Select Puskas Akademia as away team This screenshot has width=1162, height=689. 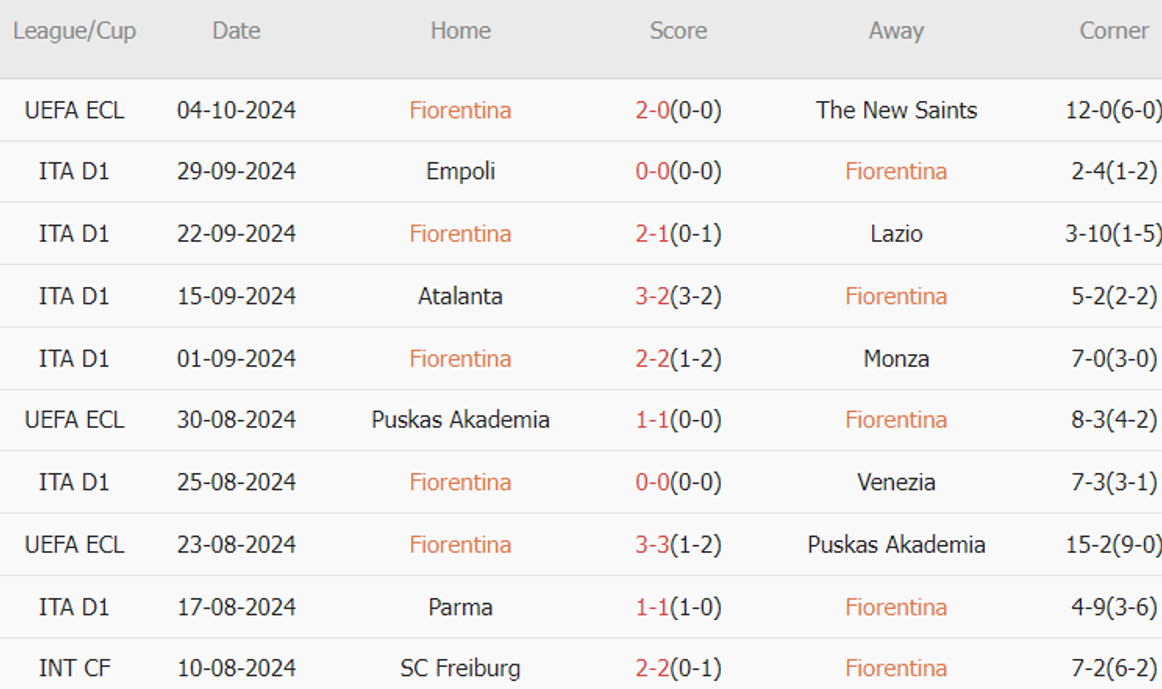click(x=896, y=545)
